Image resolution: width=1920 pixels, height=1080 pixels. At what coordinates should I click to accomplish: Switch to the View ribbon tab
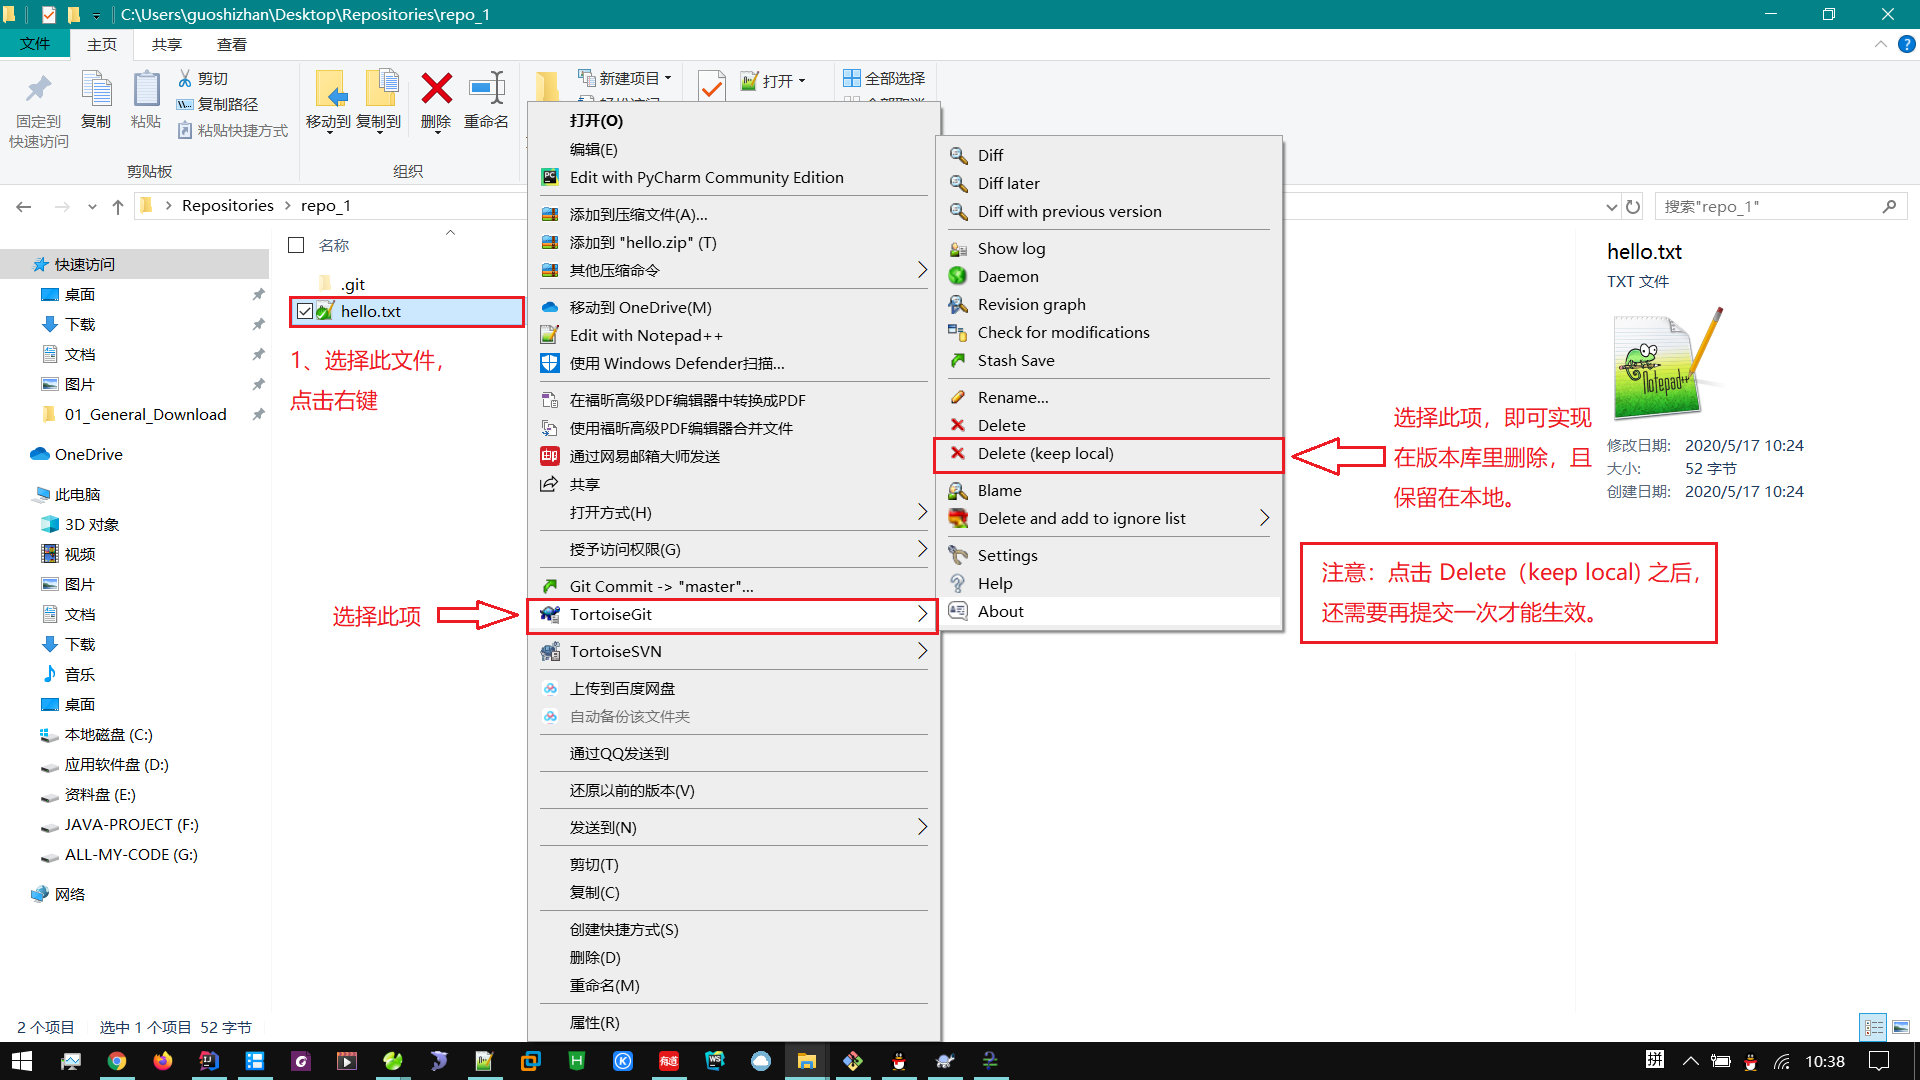[x=231, y=44]
